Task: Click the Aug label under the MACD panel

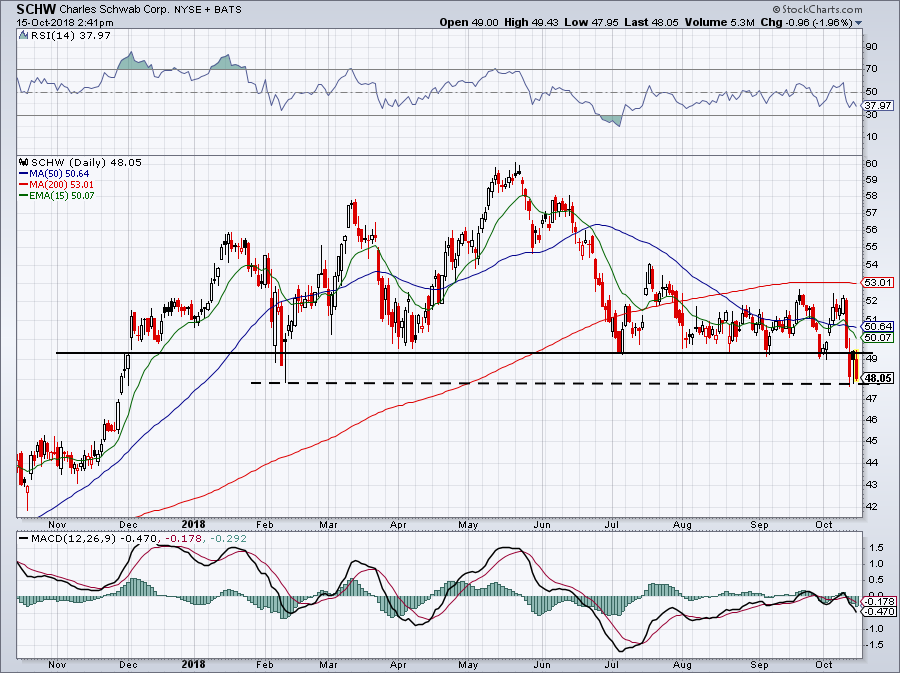Action: coord(682,665)
